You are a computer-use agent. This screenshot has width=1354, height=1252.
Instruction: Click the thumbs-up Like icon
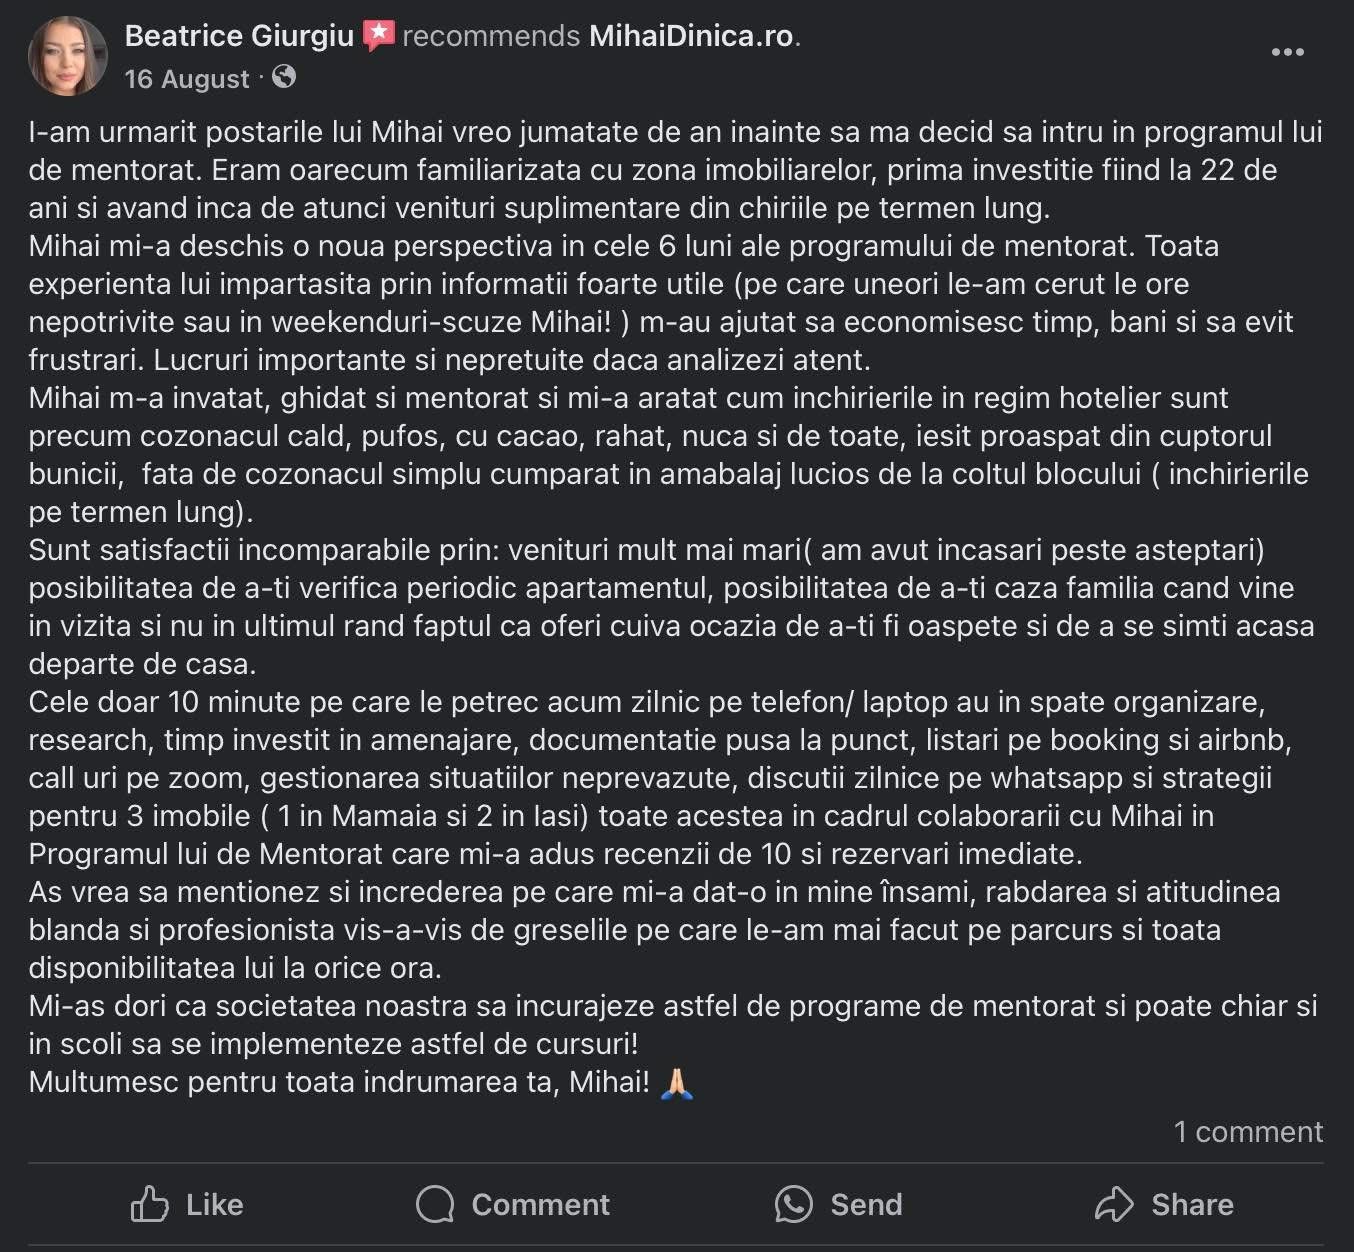coord(150,1204)
